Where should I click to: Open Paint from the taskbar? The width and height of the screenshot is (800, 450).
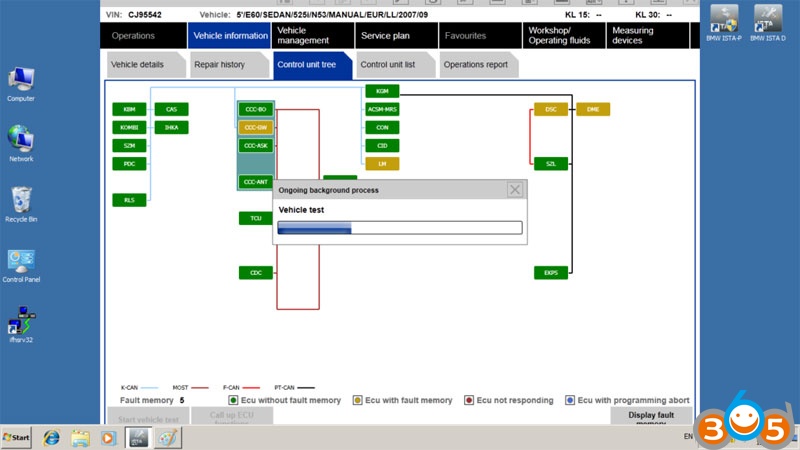pos(167,438)
